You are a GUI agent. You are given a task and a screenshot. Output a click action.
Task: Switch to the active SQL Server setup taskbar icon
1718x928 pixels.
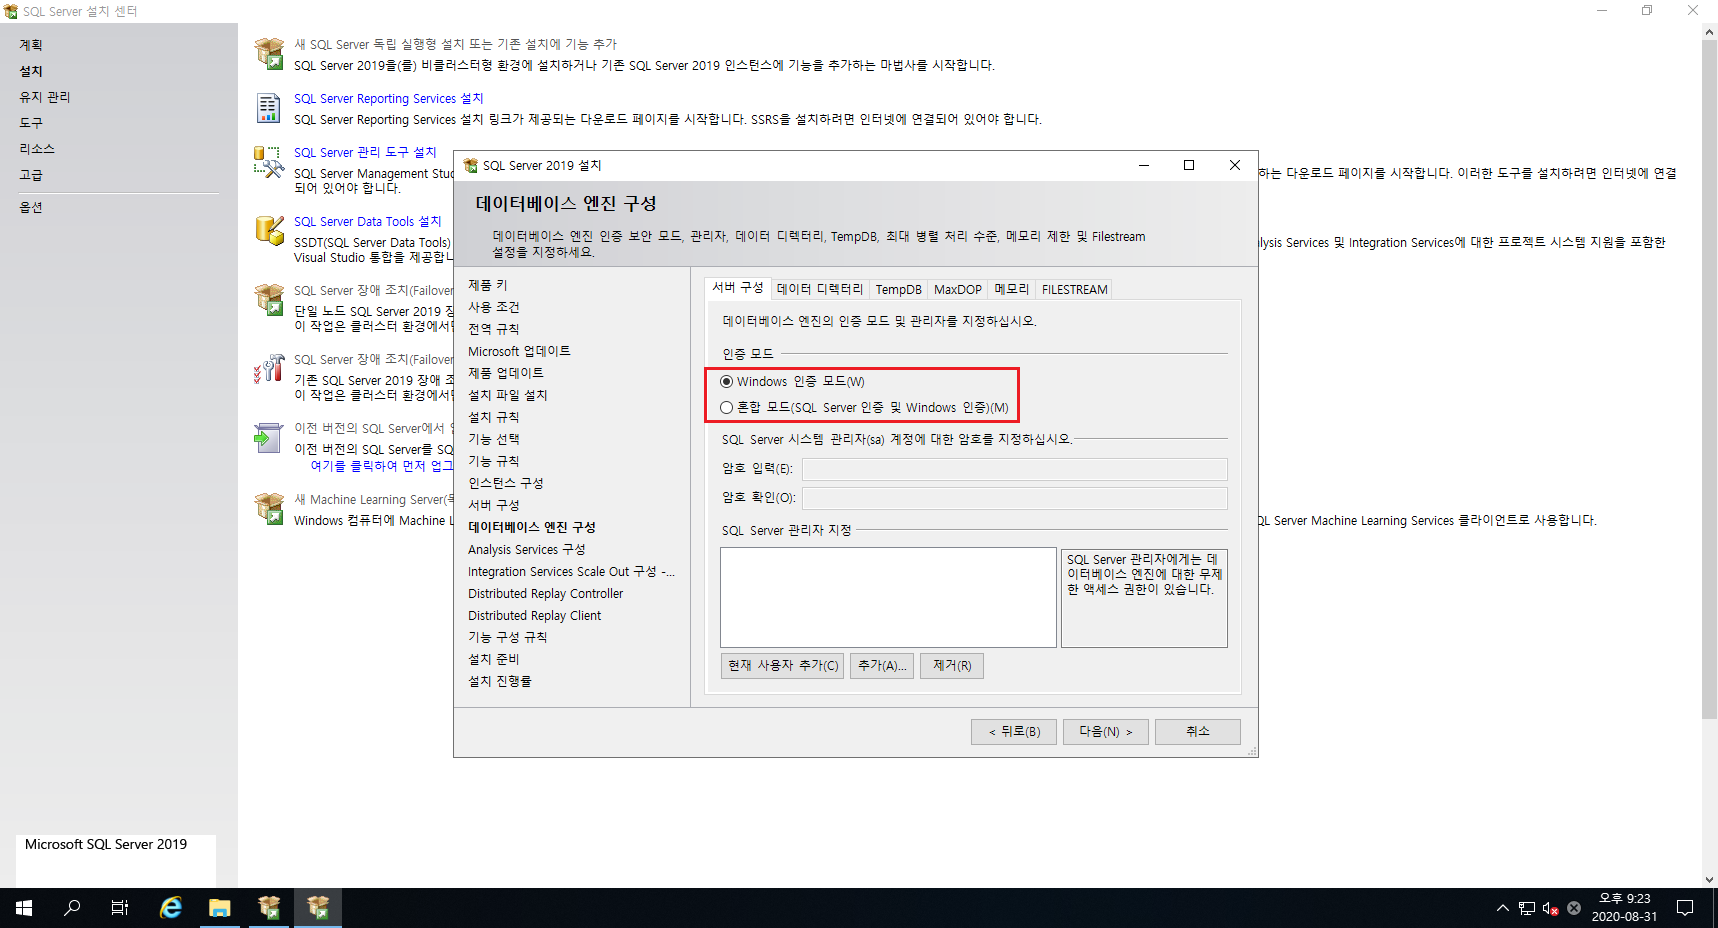pos(318,908)
